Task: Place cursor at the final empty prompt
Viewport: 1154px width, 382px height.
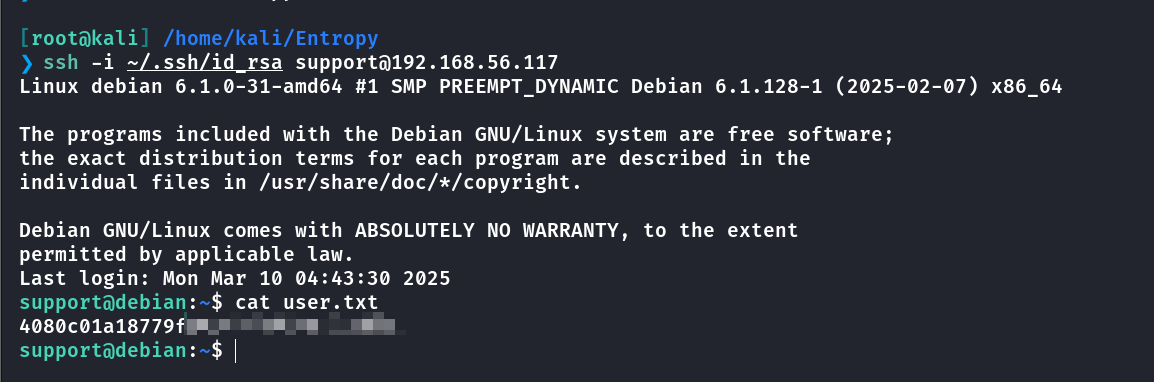Action: click(x=236, y=351)
